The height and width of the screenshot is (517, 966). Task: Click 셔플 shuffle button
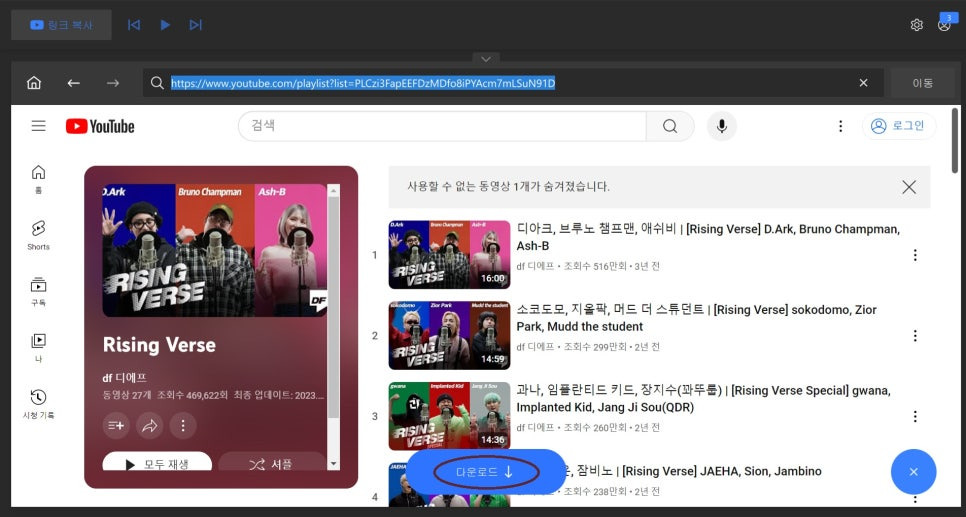(272, 463)
